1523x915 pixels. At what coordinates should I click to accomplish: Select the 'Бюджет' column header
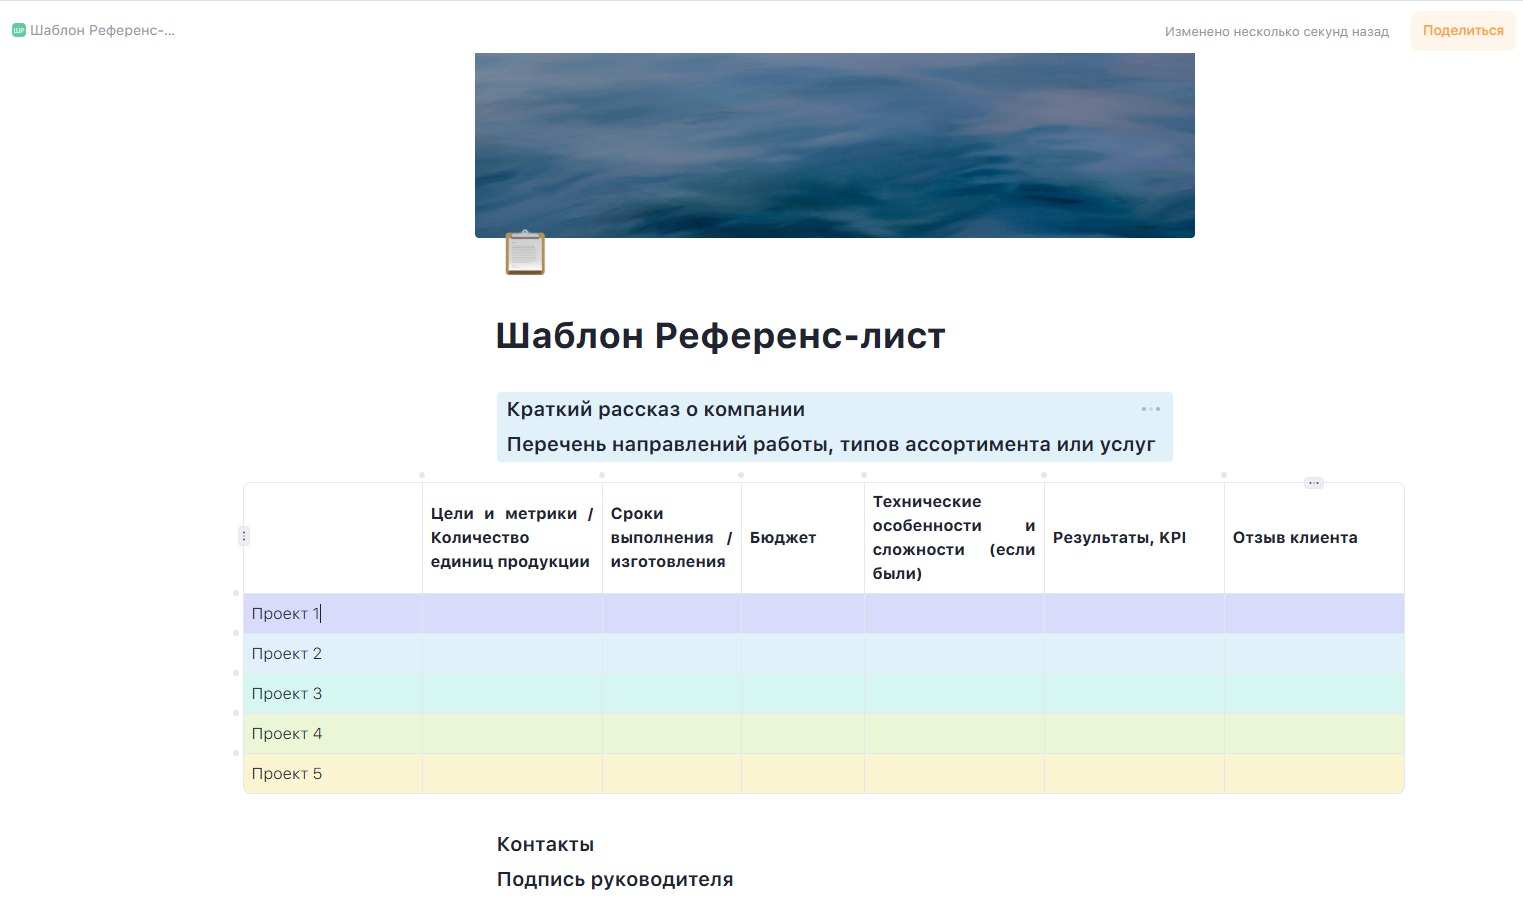tap(803, 538)
